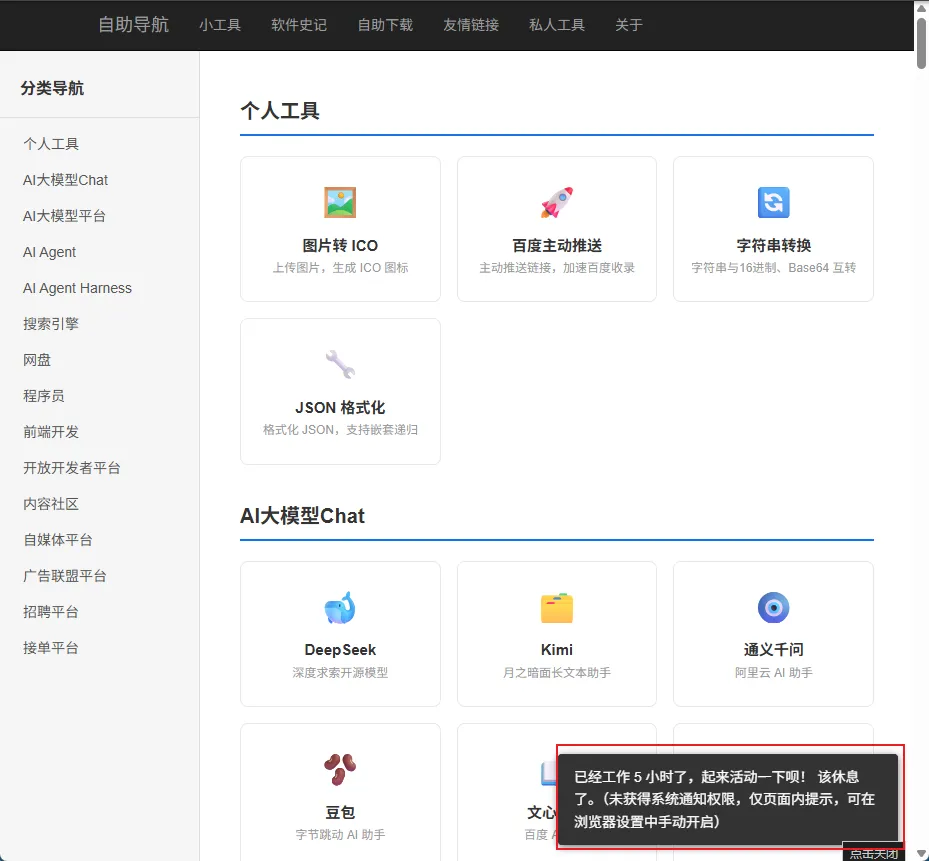Screen dimensions: 929x861
Task: Click the 月之暗面长文本助手 description
Action: pos(557,673)
